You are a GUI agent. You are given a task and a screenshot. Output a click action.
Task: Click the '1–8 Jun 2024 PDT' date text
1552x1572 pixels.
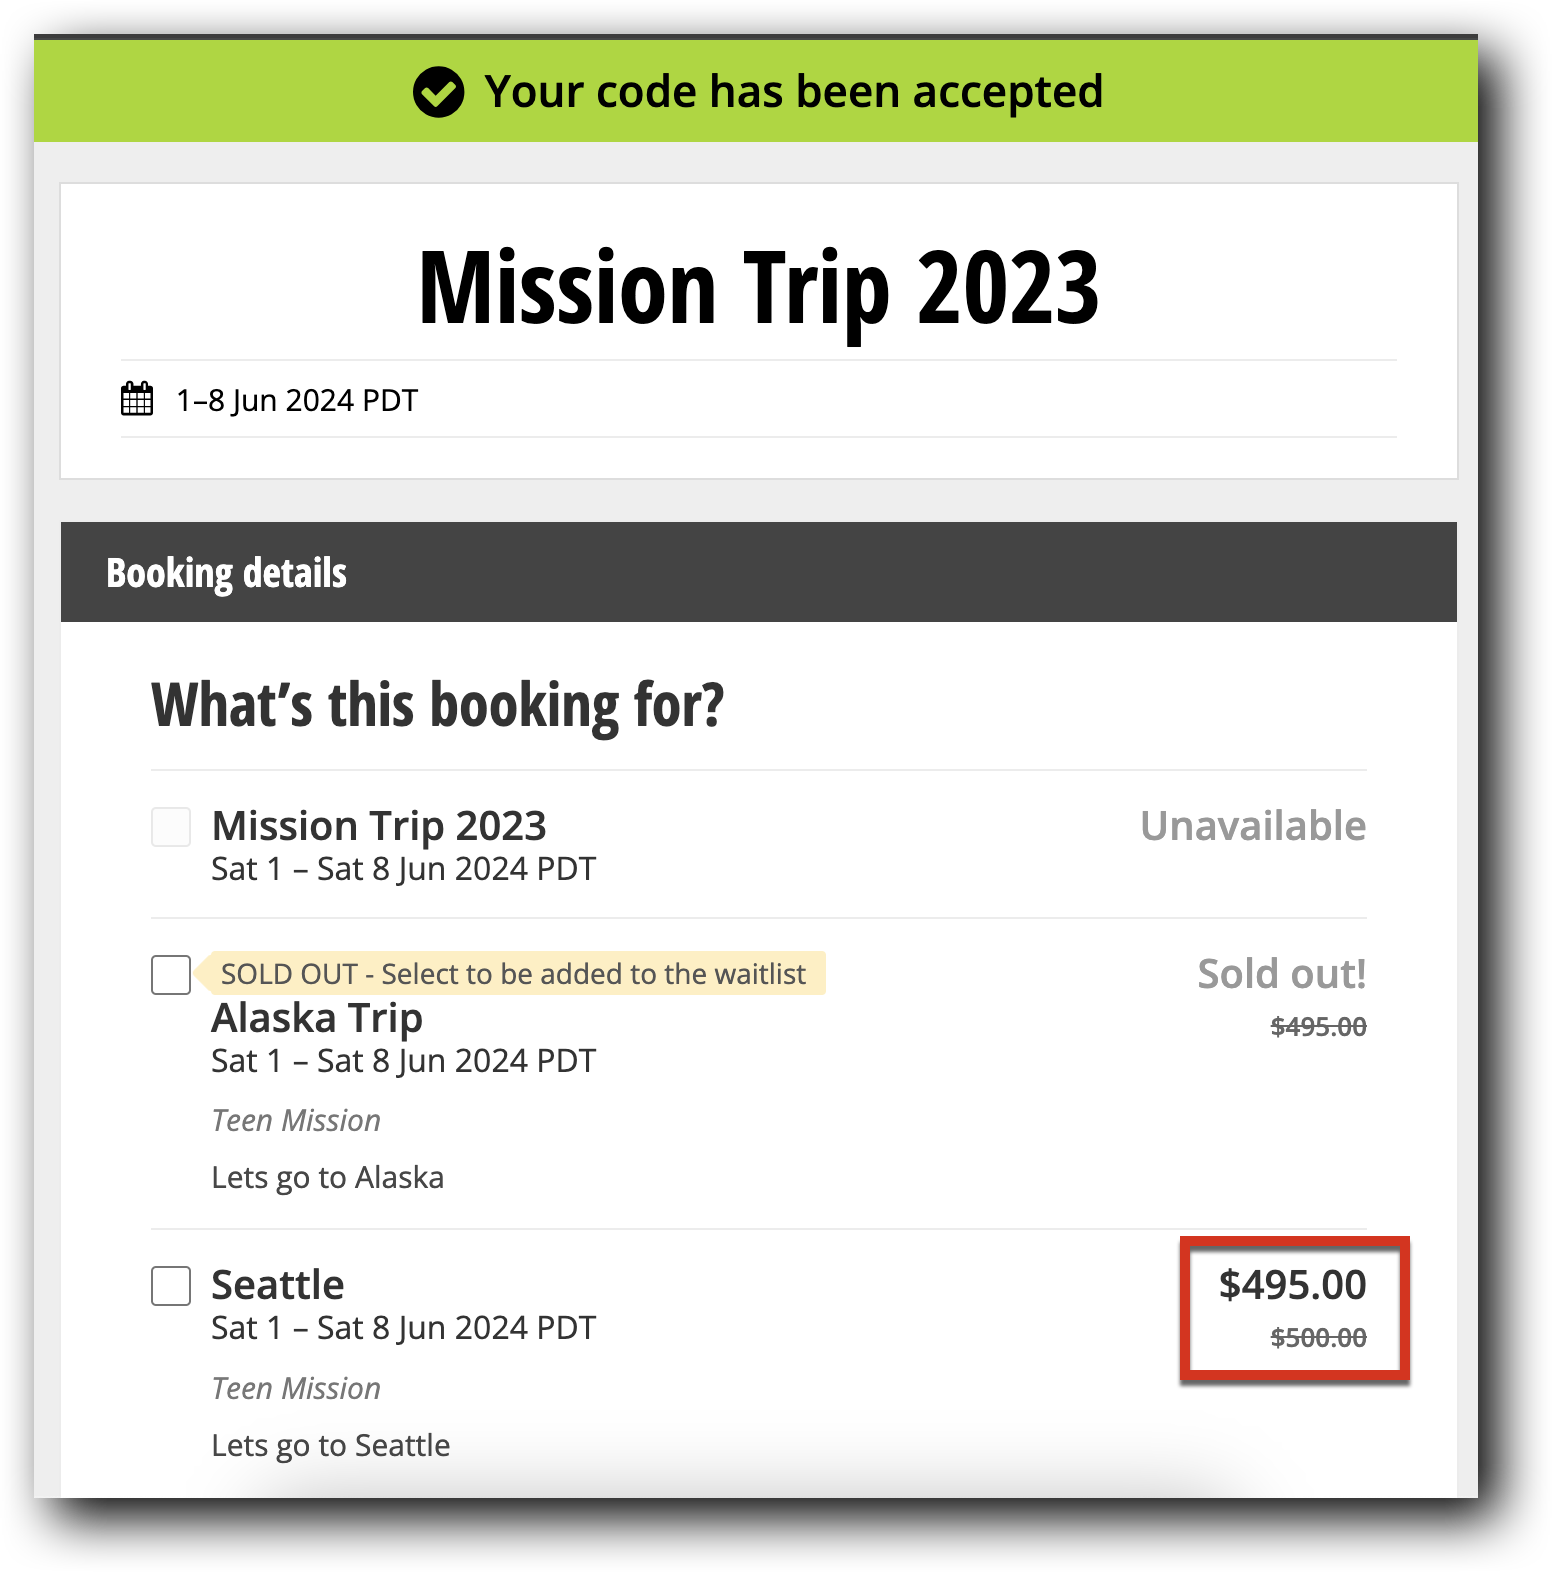[x=297, y=401]
